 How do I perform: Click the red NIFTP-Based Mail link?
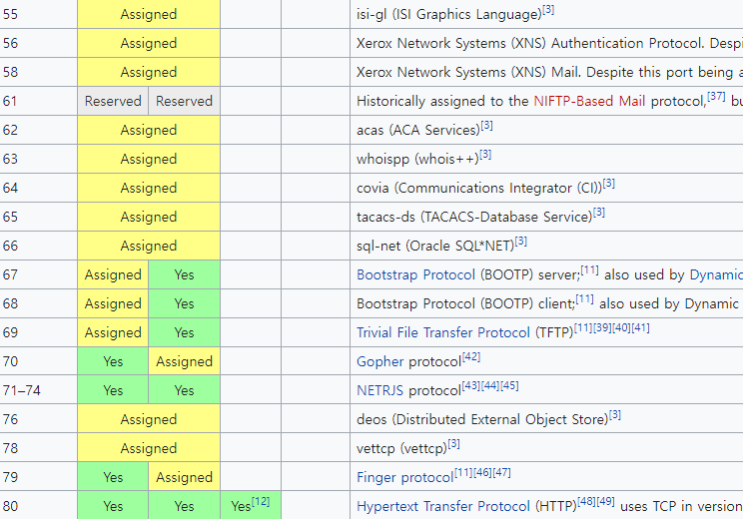pyautogui.click(x=589, y=101)
